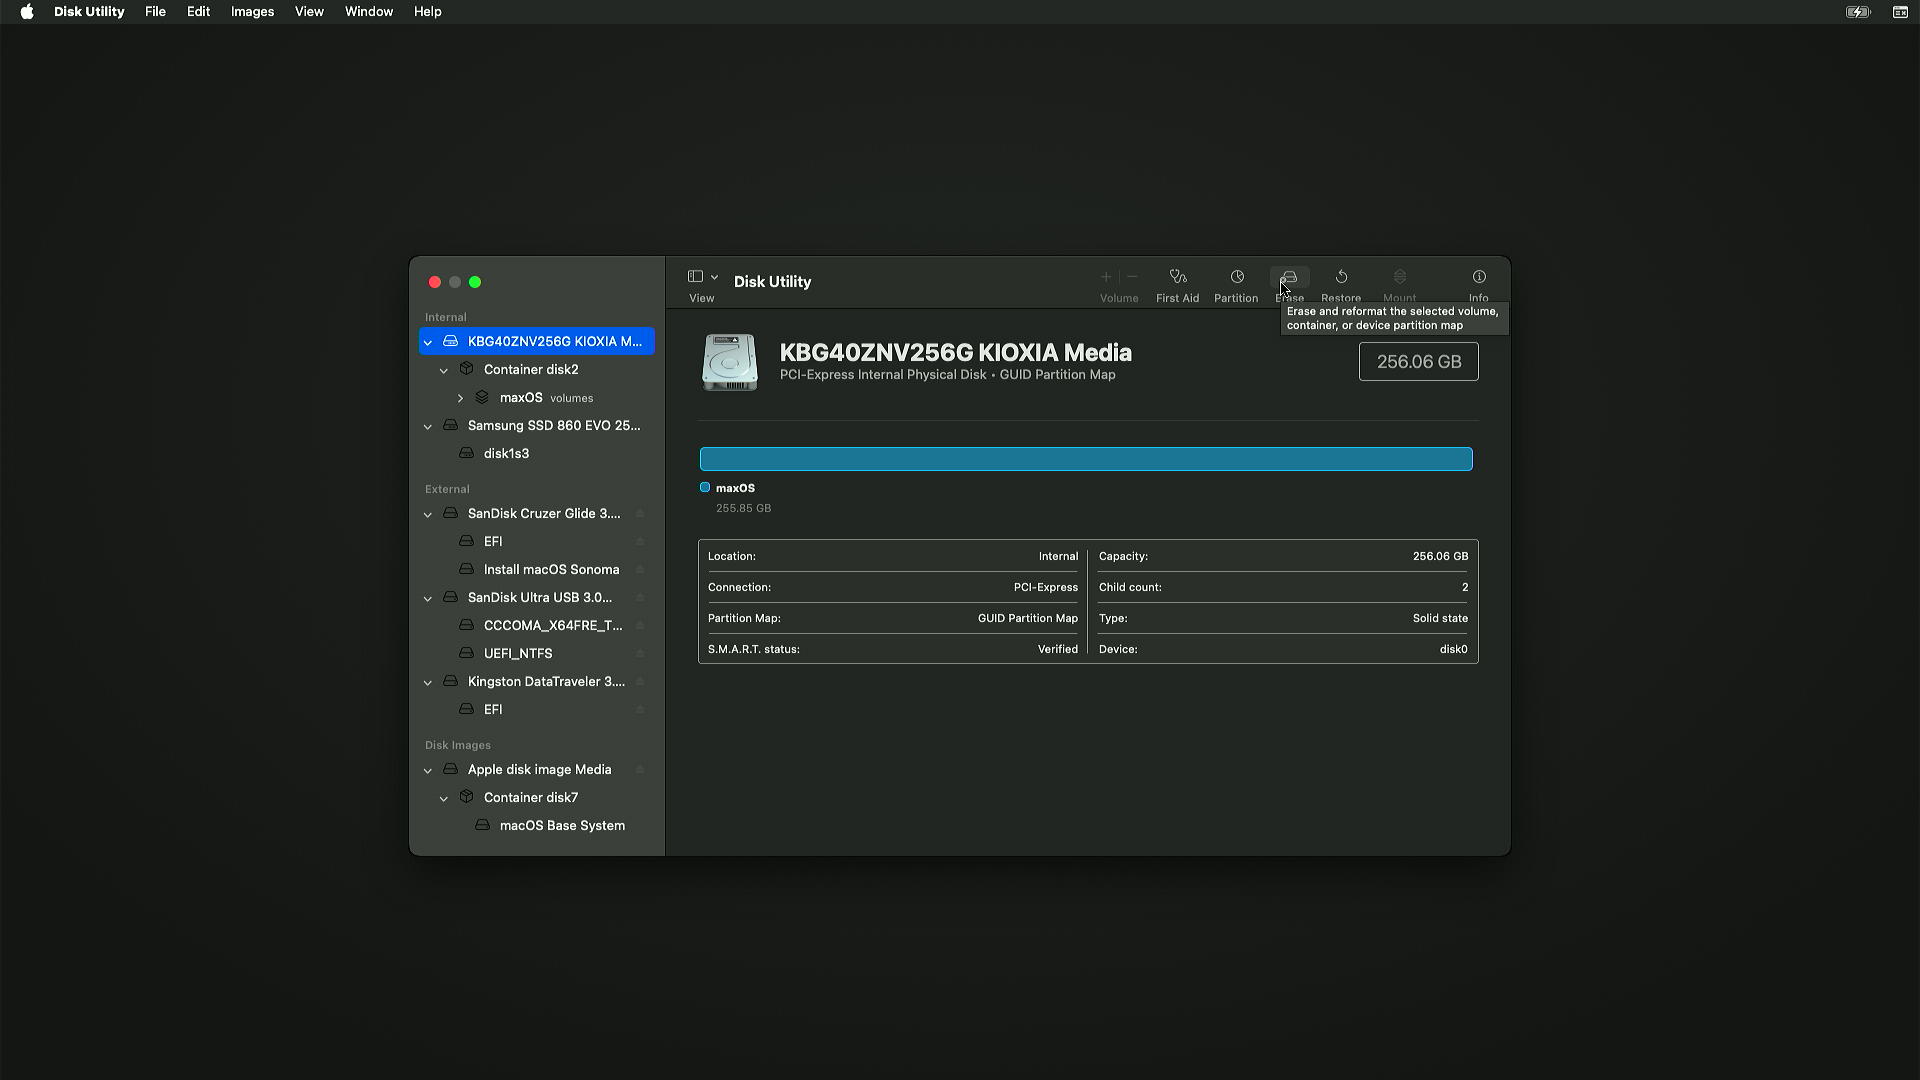Image resolution: width=1920 pixels, height=1080 pixels.
Task: Eject the Apple disk image Media
Action: pyautogui.click(x=640, y=770)
